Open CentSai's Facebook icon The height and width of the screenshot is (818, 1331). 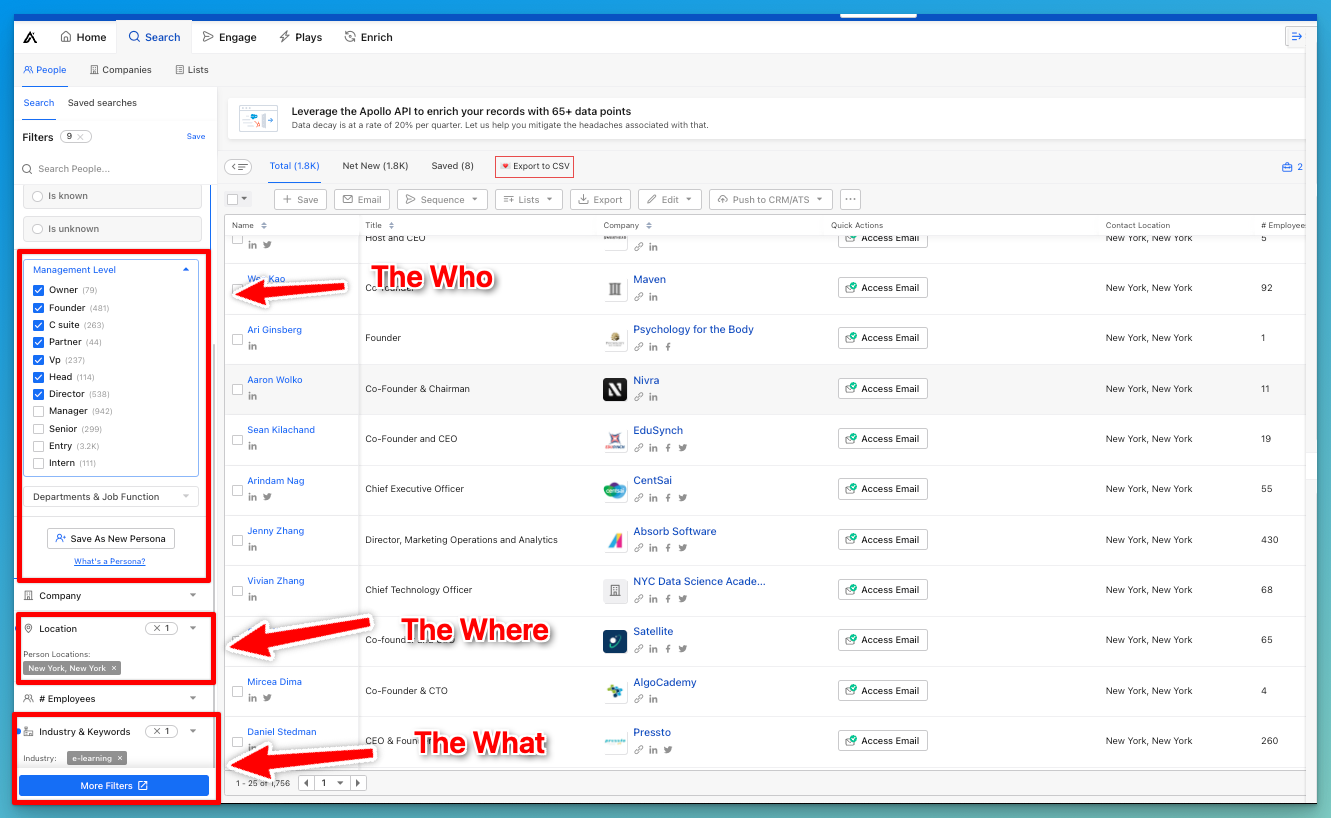[667, 498]
